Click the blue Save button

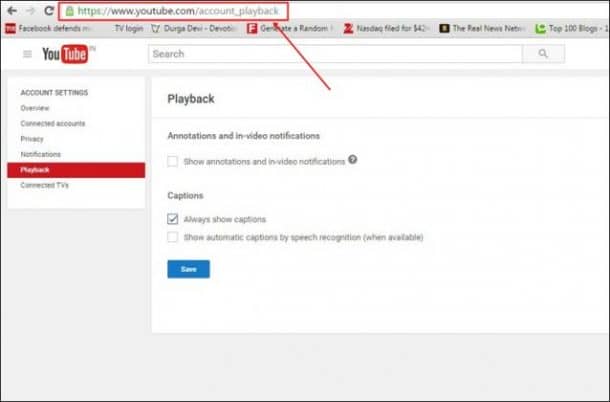(x=188, y=269)
